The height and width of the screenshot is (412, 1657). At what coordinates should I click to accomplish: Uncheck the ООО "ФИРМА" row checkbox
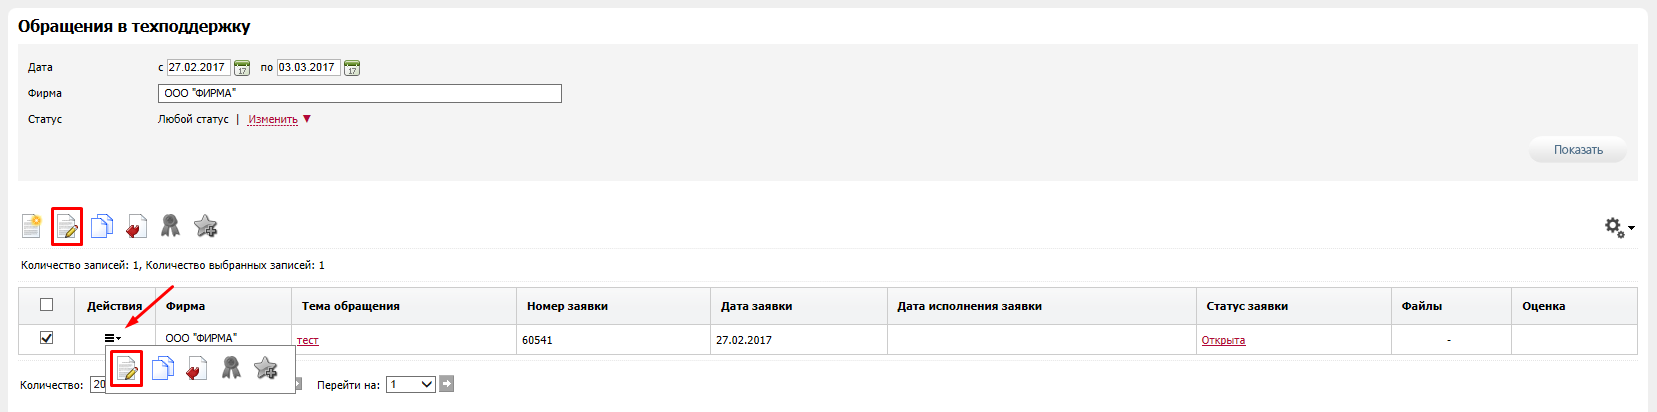46,338
